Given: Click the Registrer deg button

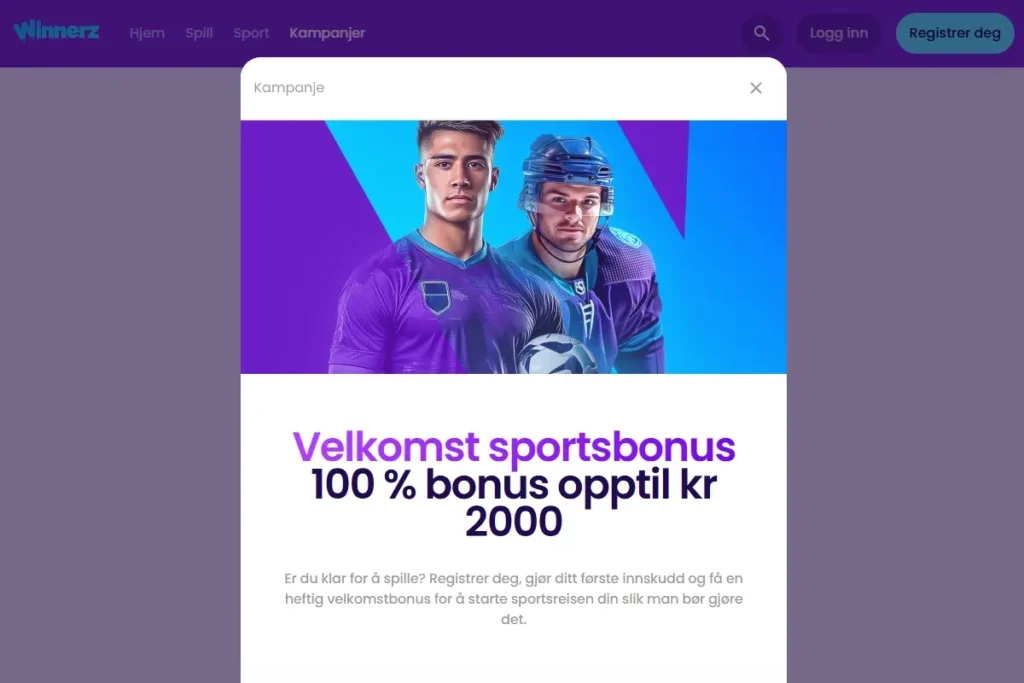Looking at the screenshot, I should [954, 33].
